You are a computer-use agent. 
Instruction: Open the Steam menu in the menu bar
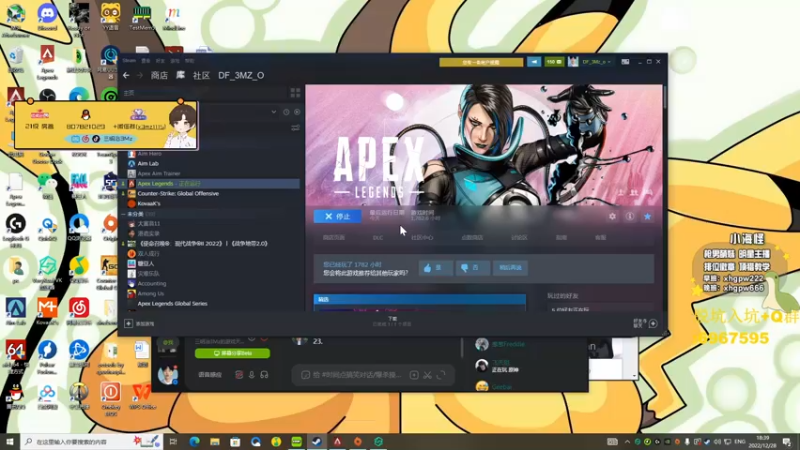pos(129,61)
